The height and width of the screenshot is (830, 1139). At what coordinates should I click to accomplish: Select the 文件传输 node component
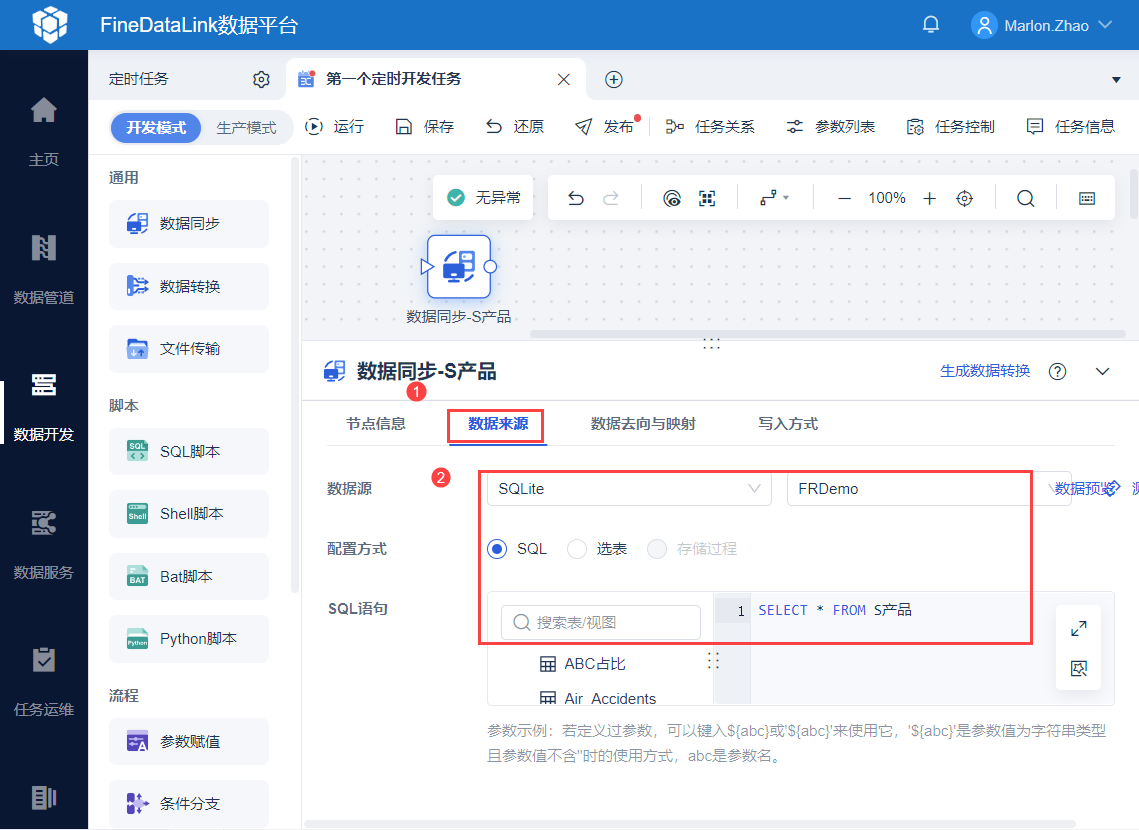(189, 349)
